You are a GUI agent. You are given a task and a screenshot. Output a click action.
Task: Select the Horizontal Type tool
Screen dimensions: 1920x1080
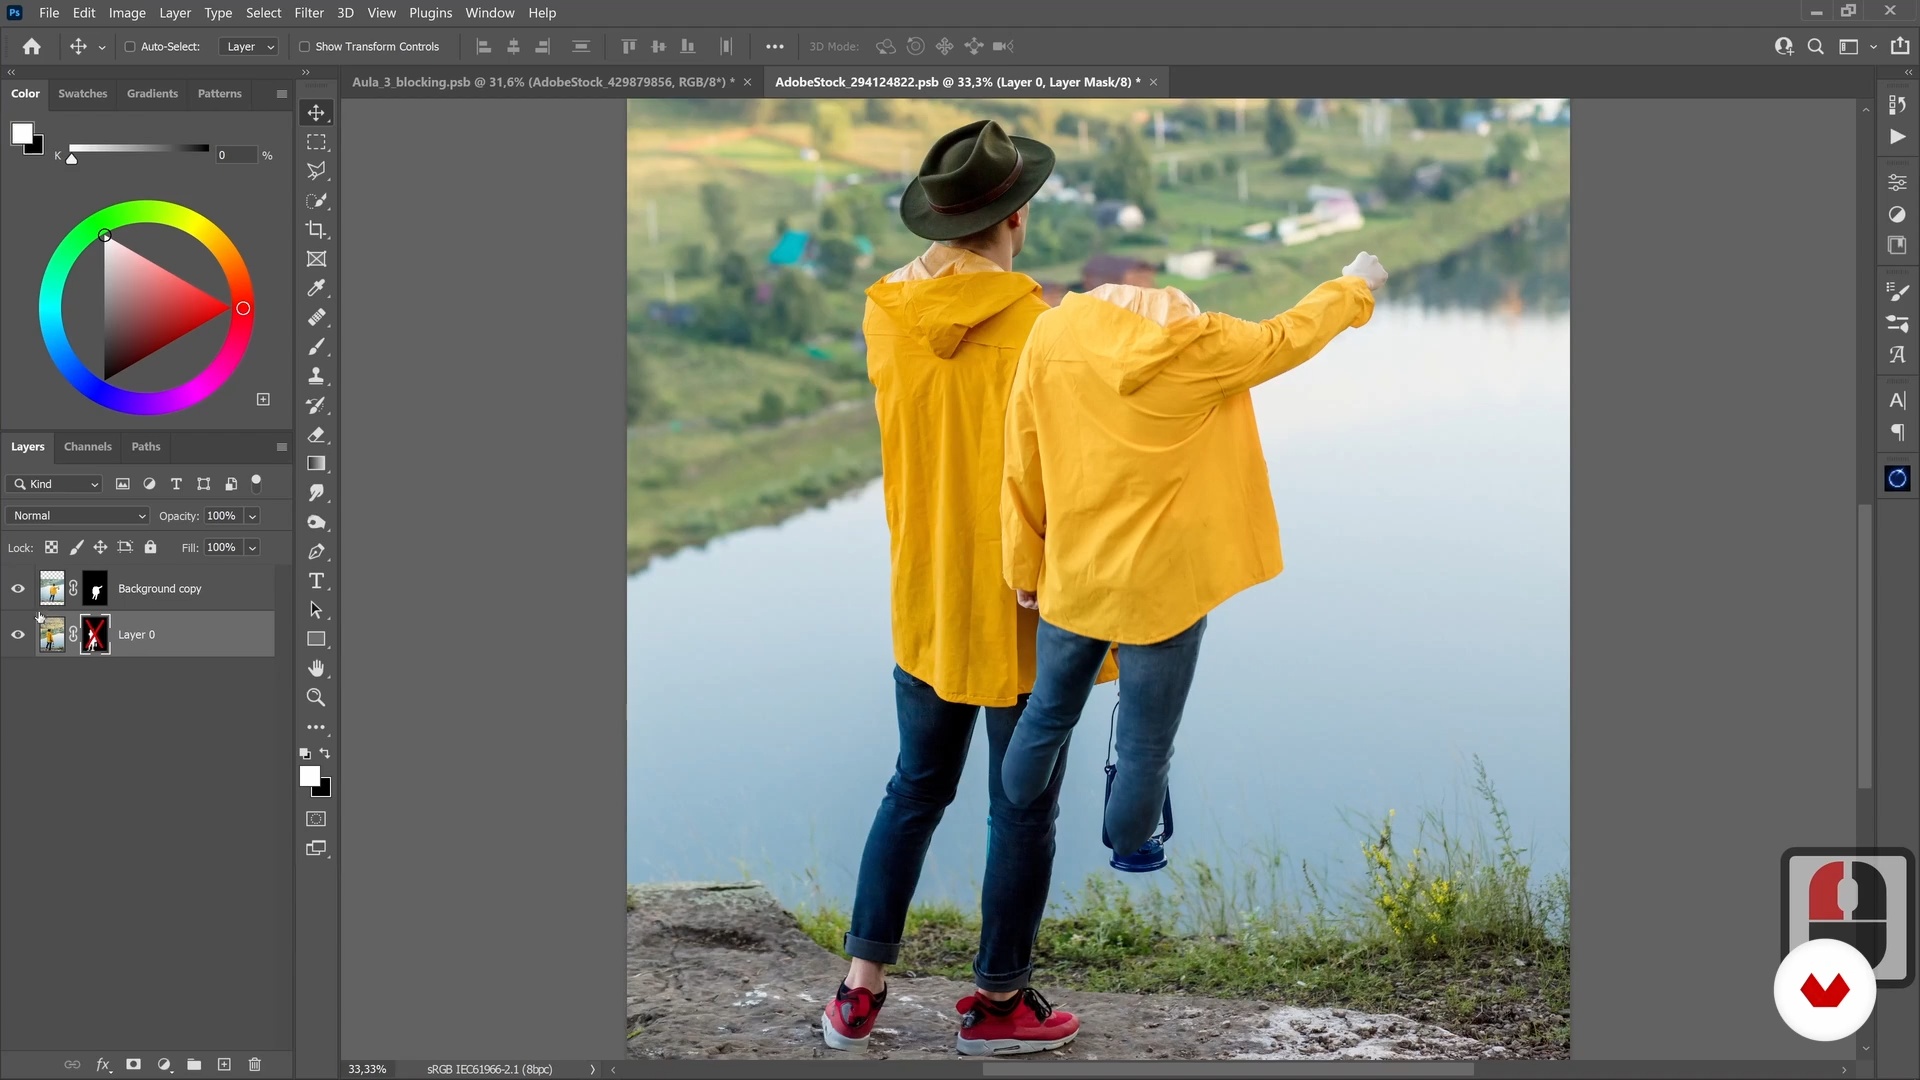tap(316, 581)
